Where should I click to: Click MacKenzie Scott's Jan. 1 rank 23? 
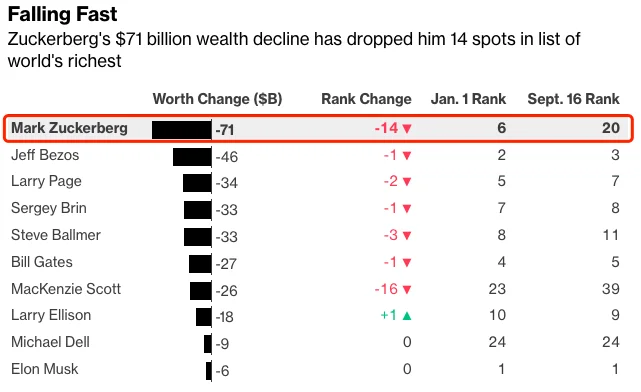click(x=497, y=289)
